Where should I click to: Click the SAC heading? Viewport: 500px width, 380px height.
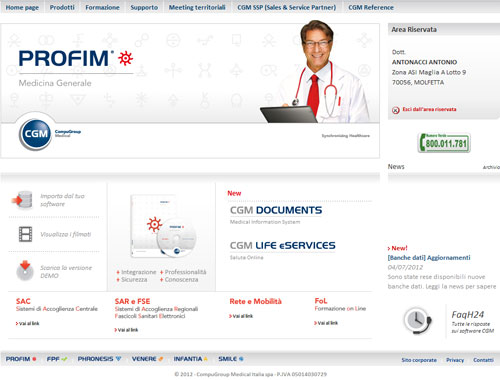click(x=23, y=301)
